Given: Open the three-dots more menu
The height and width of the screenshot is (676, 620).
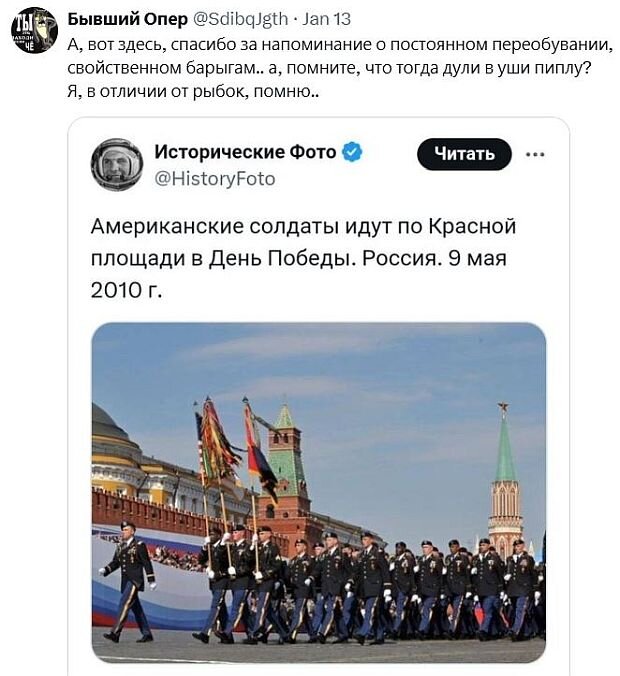Looking at the screenshot, I should (x=535, y=154).
